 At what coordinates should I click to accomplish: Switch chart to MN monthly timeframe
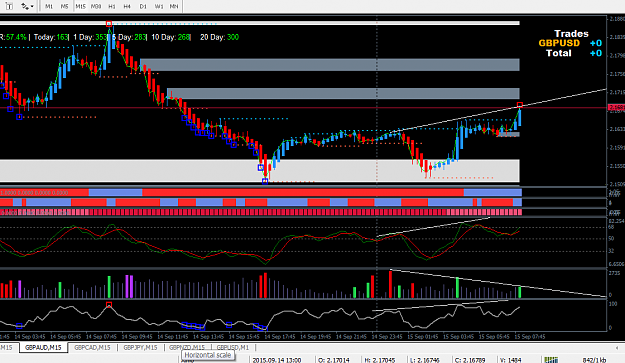point(174,6)
